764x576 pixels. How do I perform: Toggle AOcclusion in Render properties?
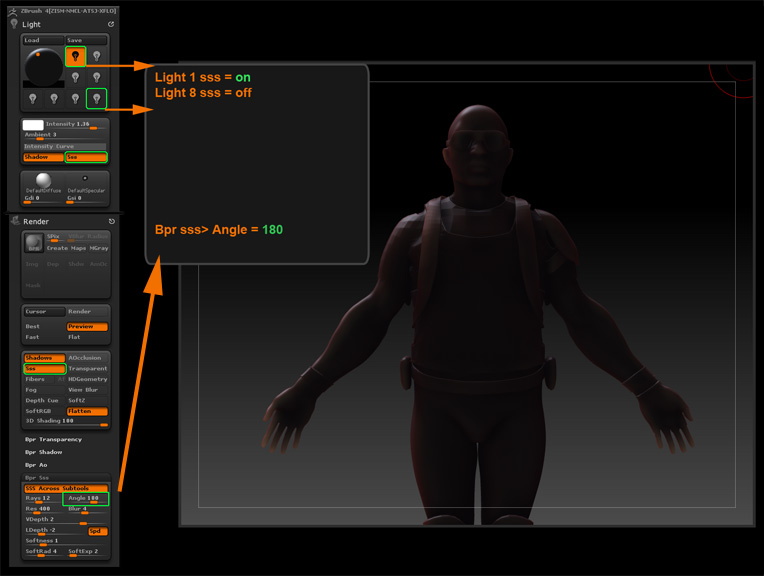[87, 358]
